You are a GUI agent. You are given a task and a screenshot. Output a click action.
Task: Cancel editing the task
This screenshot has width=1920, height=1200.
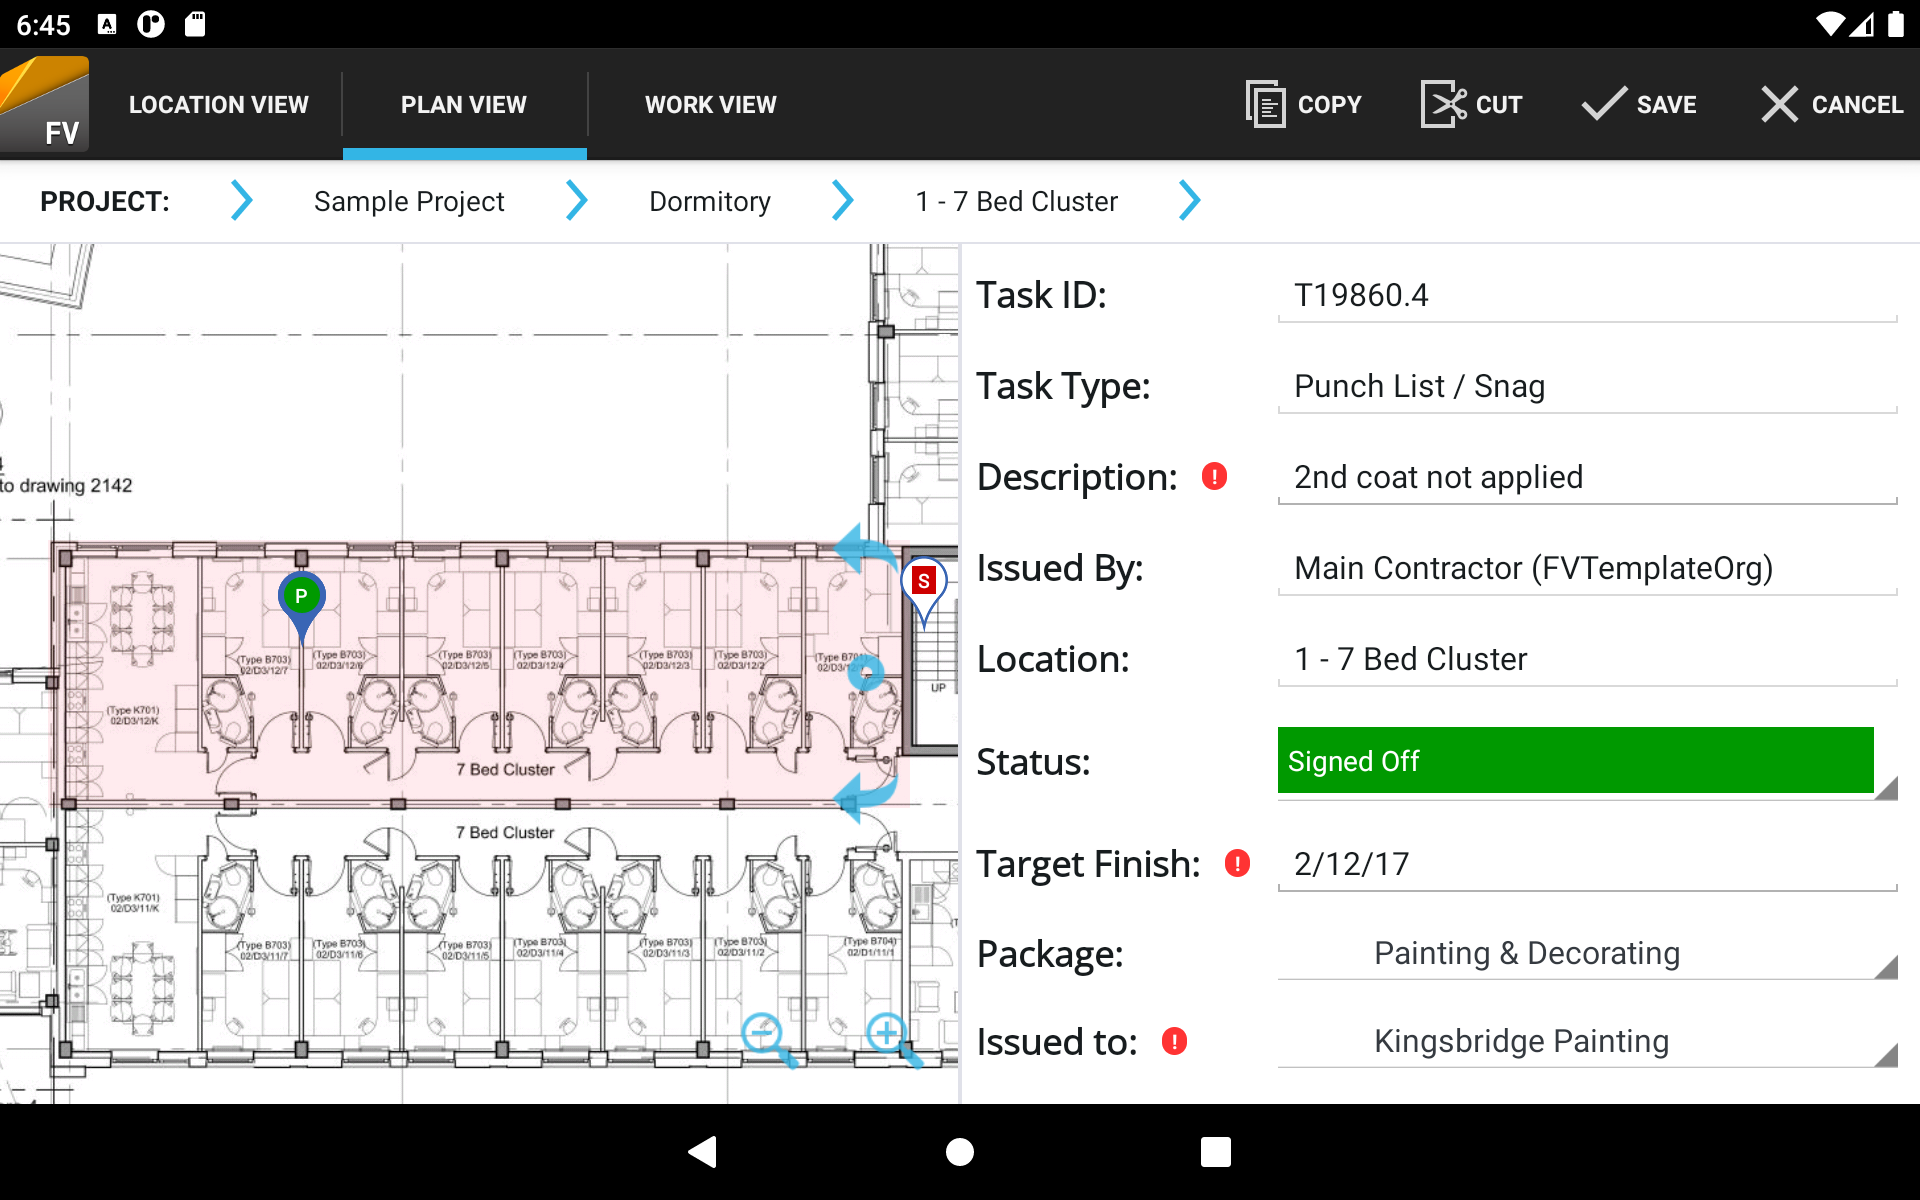tap(1832, 105)
